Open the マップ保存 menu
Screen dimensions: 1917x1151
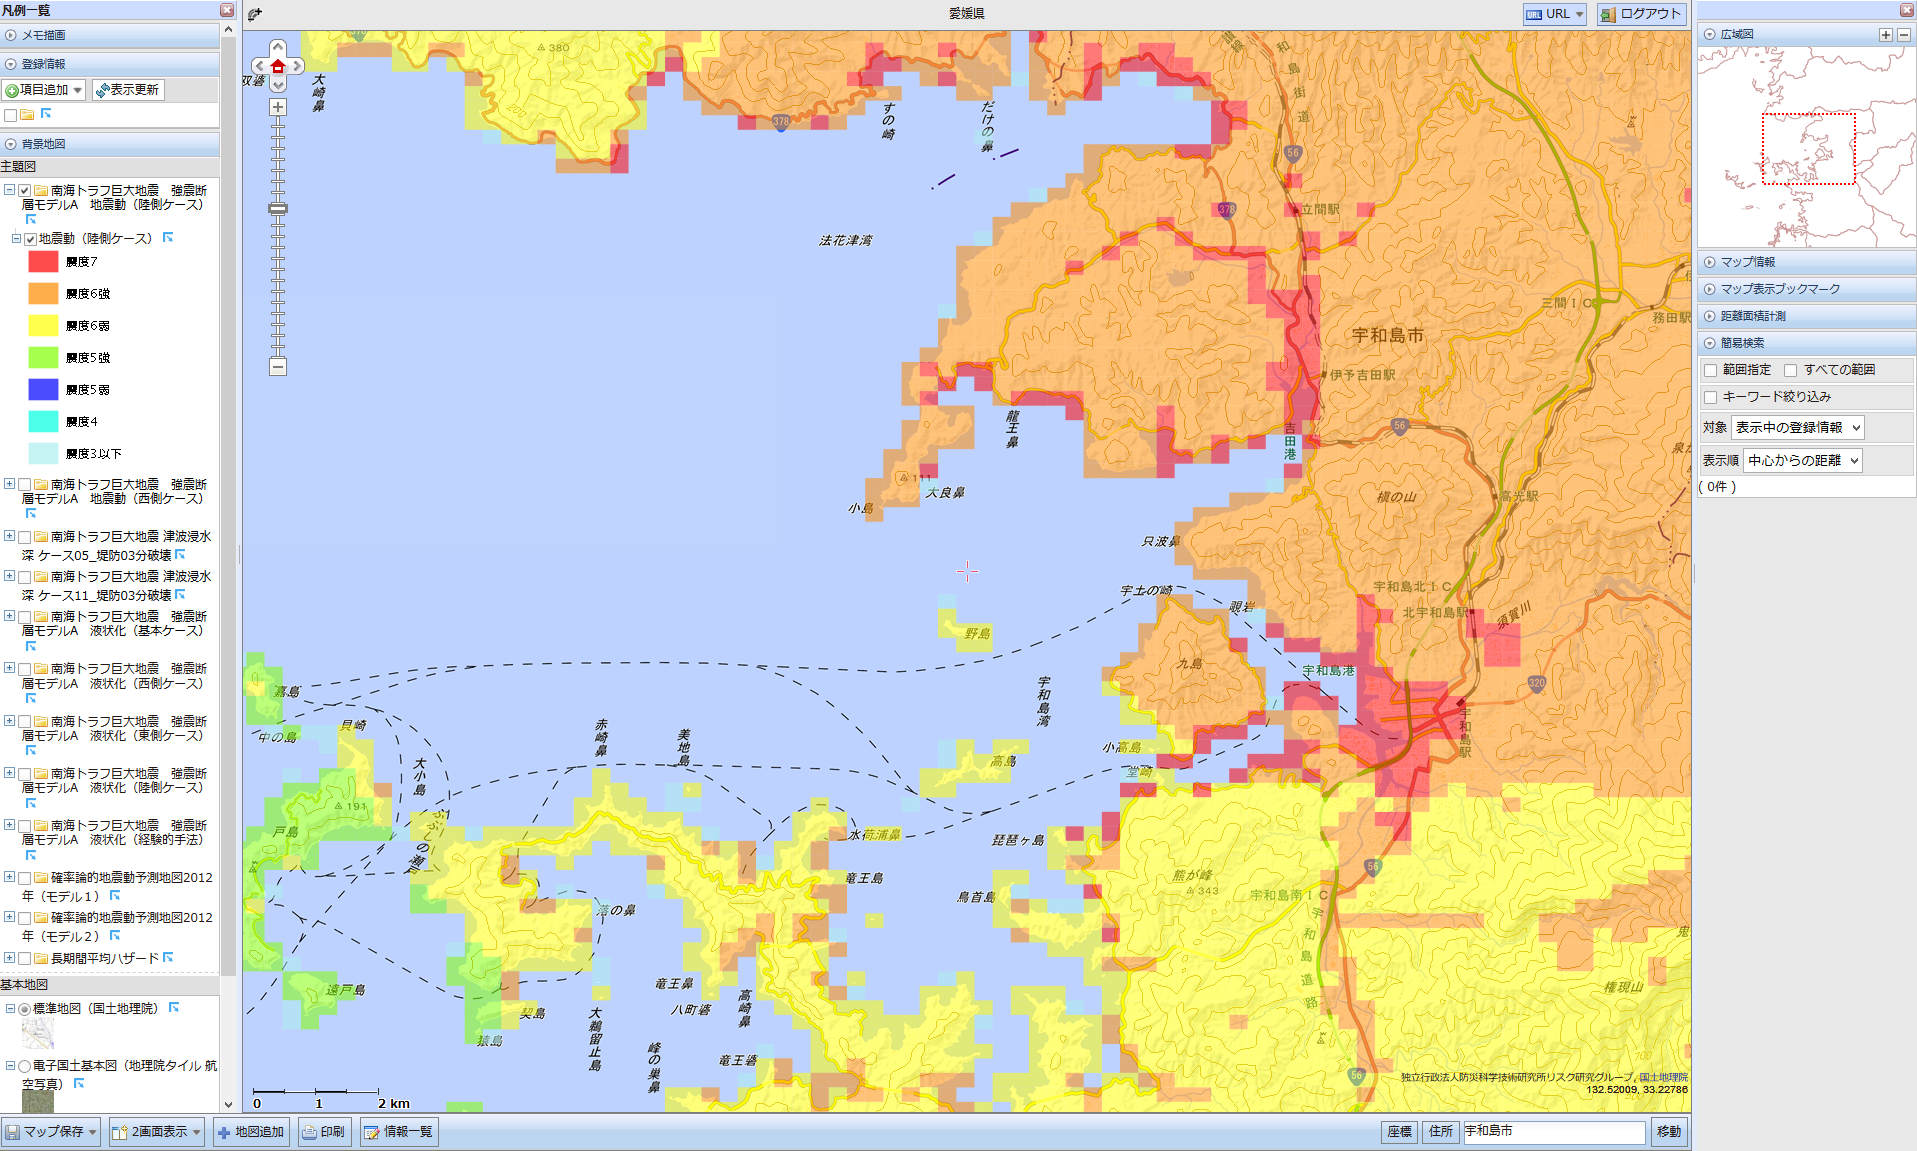[51, 1132]
